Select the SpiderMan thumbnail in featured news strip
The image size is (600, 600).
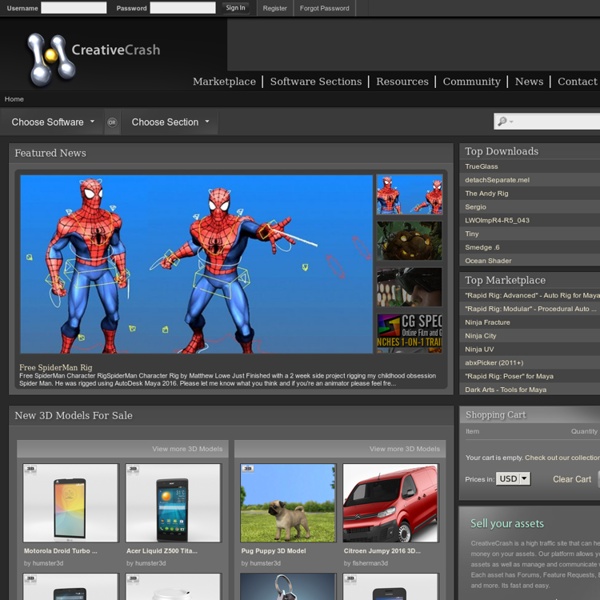point(409,195)
